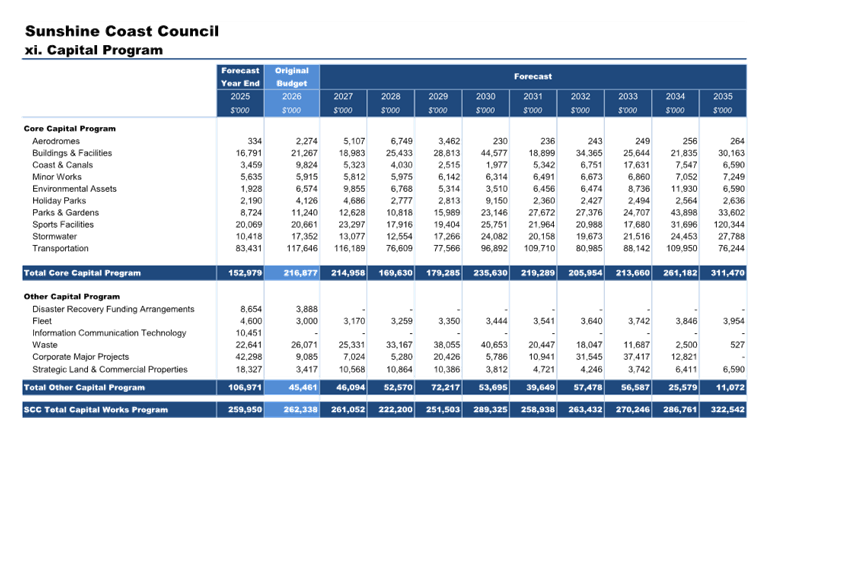
Task: Click the merged 'Forecast' header cell
Action: coord(532,76)
